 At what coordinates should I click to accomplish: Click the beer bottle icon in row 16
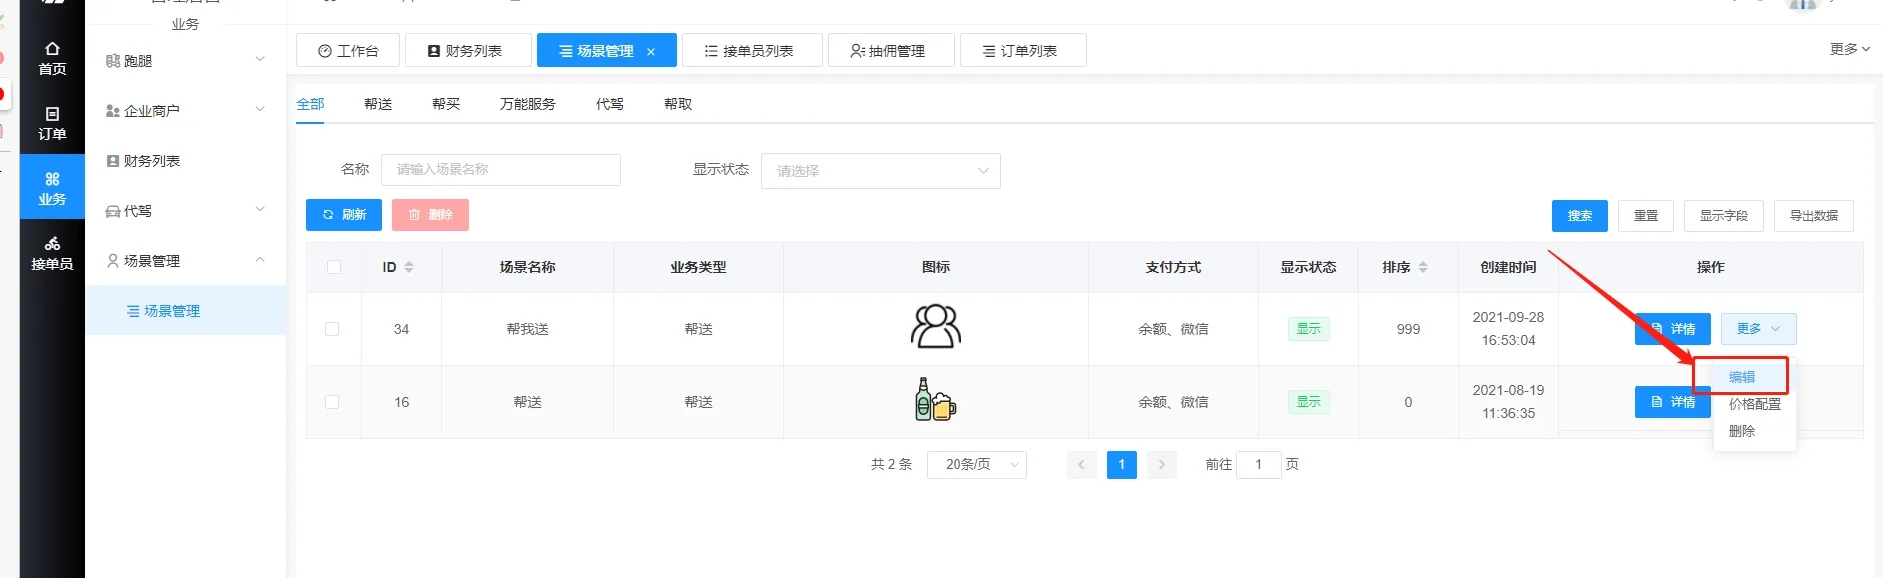tap(935, 400)
